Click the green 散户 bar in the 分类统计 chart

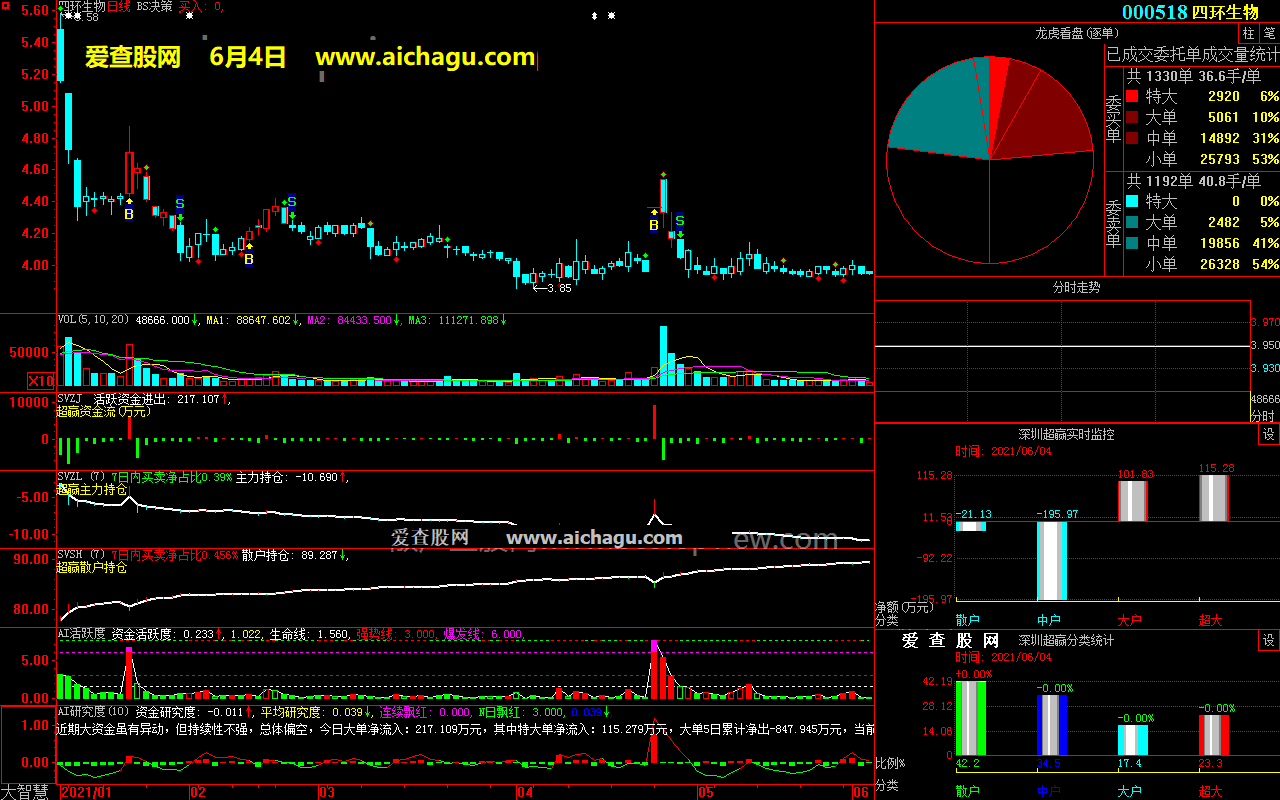coord(971,717)
